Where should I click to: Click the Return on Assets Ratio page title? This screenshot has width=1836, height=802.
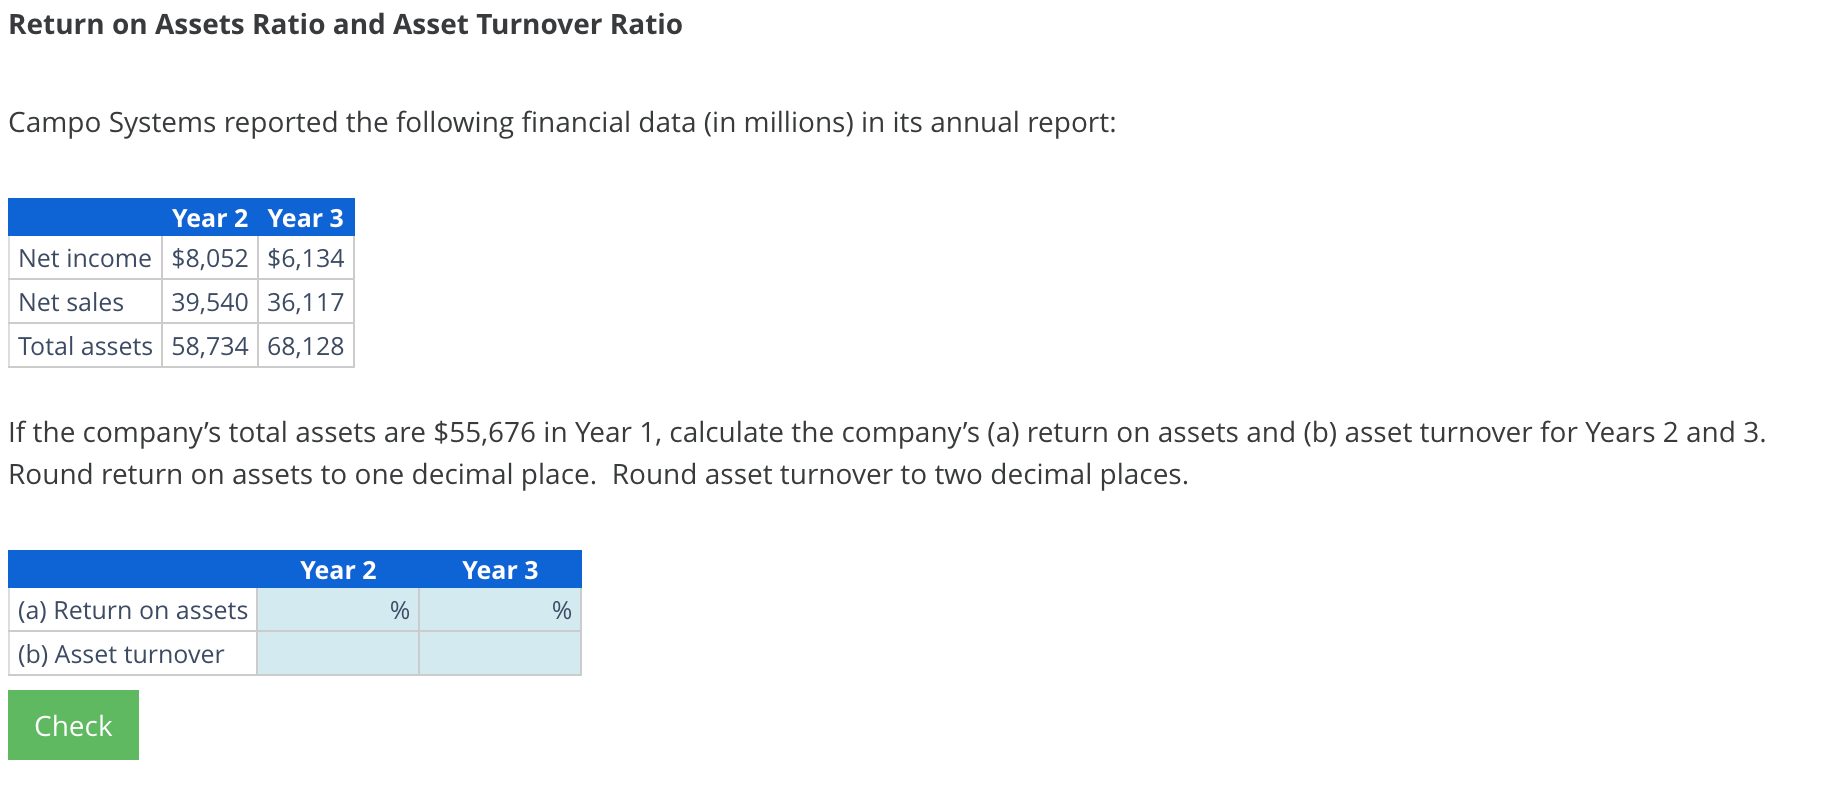pyautogui.click(x=345, y=24)
